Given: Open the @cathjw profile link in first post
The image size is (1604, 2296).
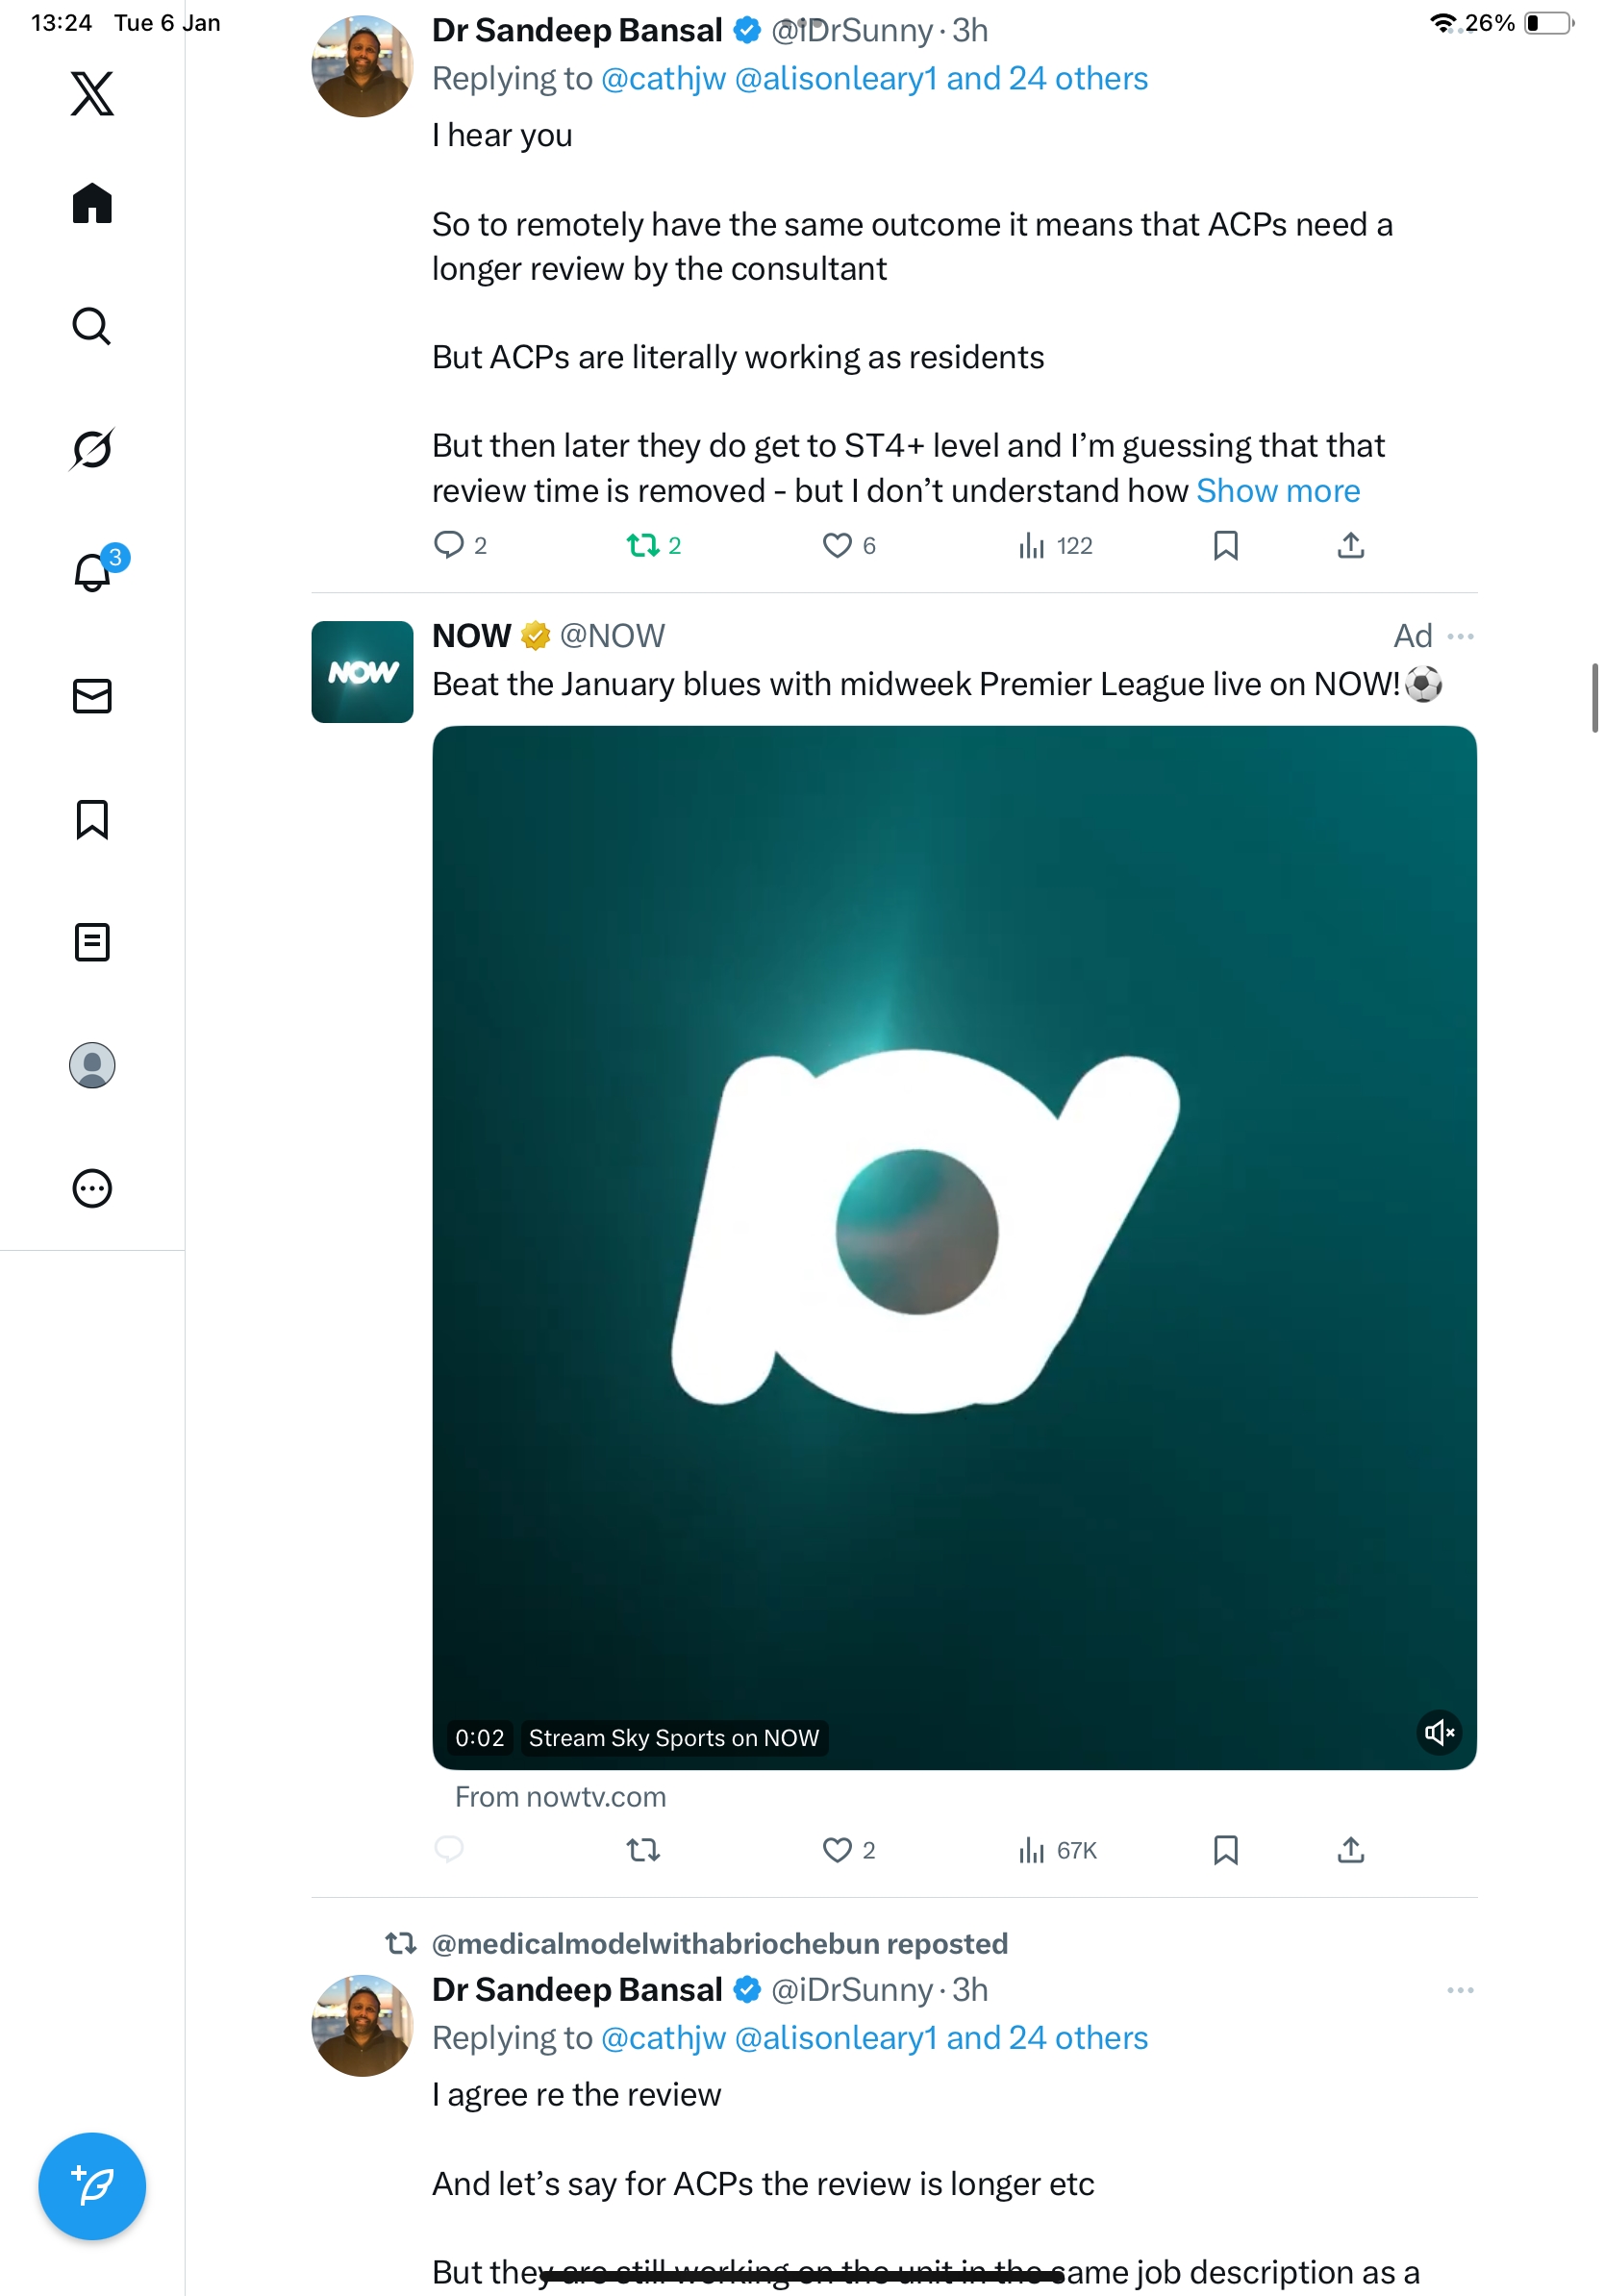Looking at the screenshot, I should coord(663,79).
